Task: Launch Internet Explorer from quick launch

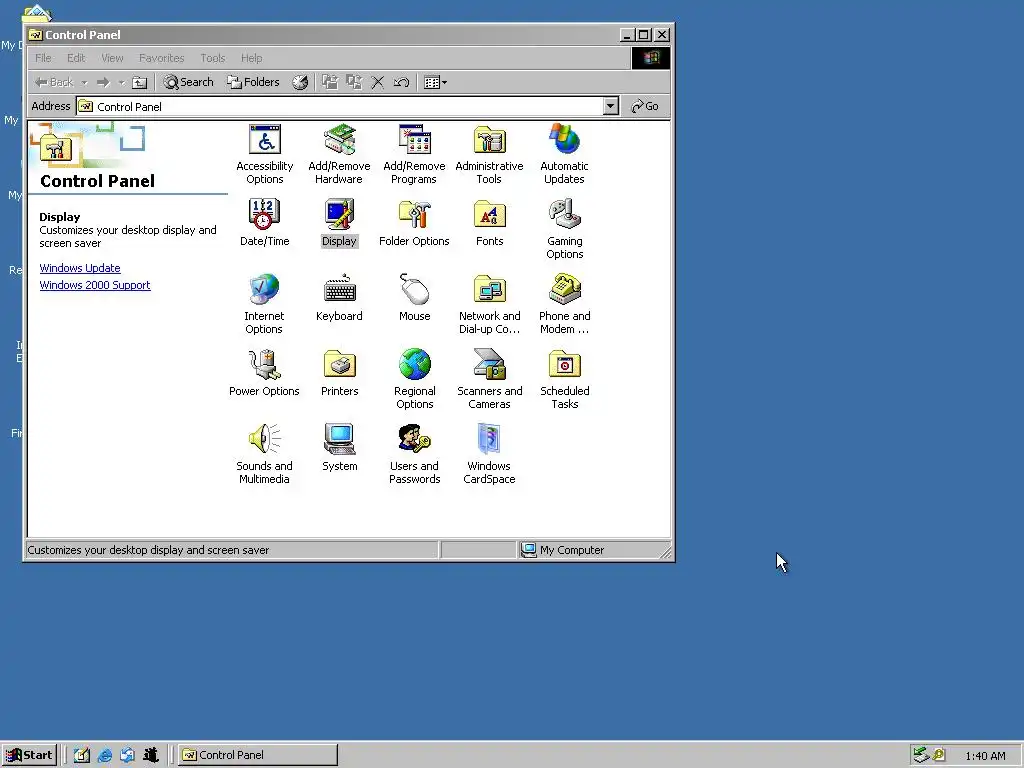Action: pos(104,755)
